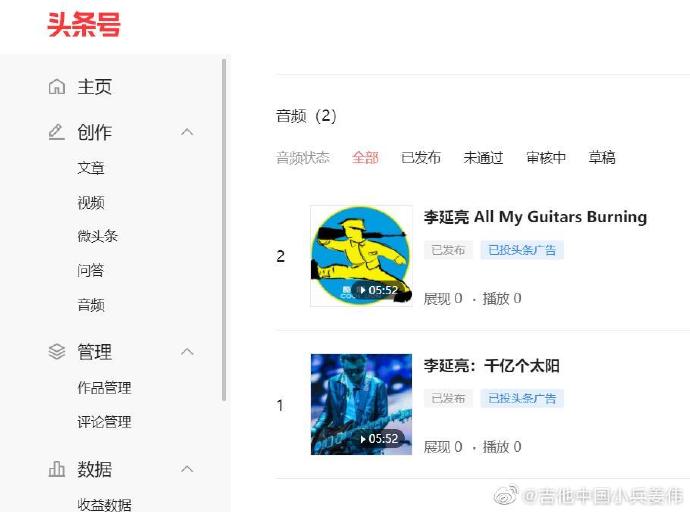Play the 千亿个太阳 audio clip

(x=378, y=439)
